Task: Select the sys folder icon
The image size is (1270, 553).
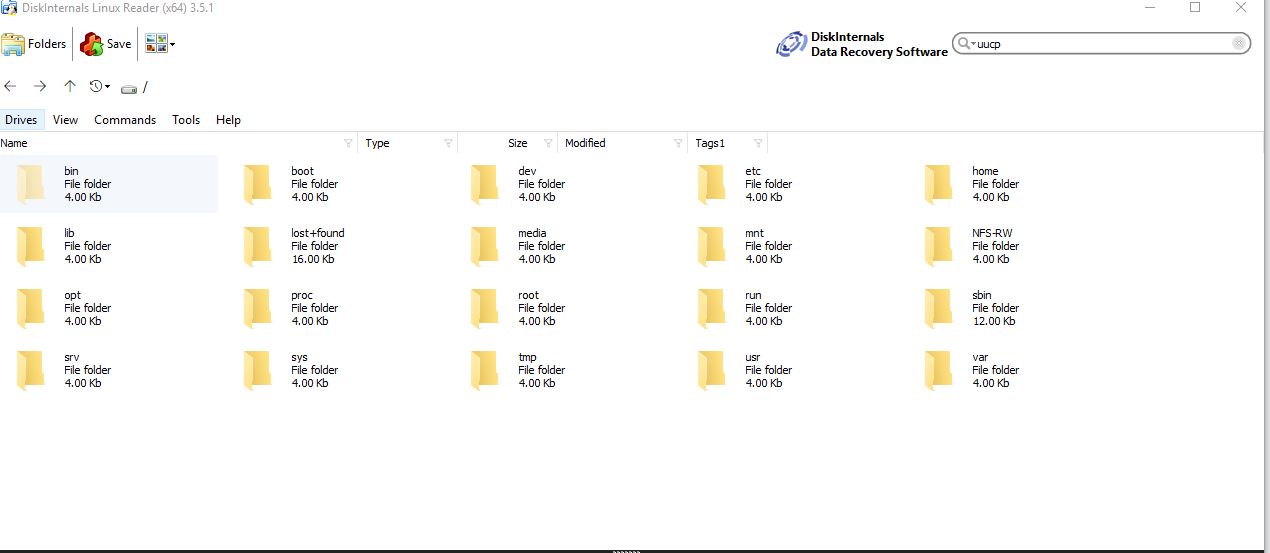Action: [x=257, y=370]
